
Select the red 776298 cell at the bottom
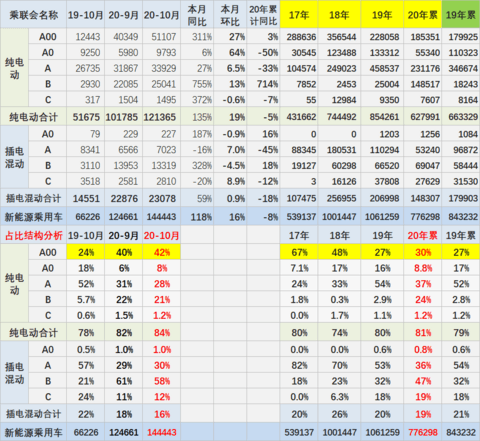tap(422, 432)
